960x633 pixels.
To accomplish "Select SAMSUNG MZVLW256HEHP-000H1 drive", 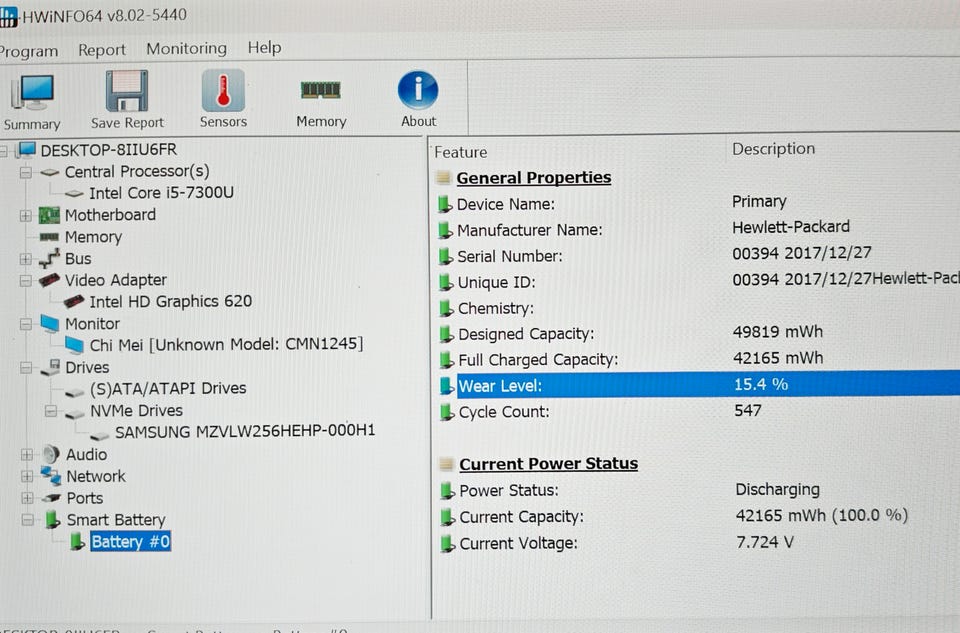I will (x=245, y=432).
